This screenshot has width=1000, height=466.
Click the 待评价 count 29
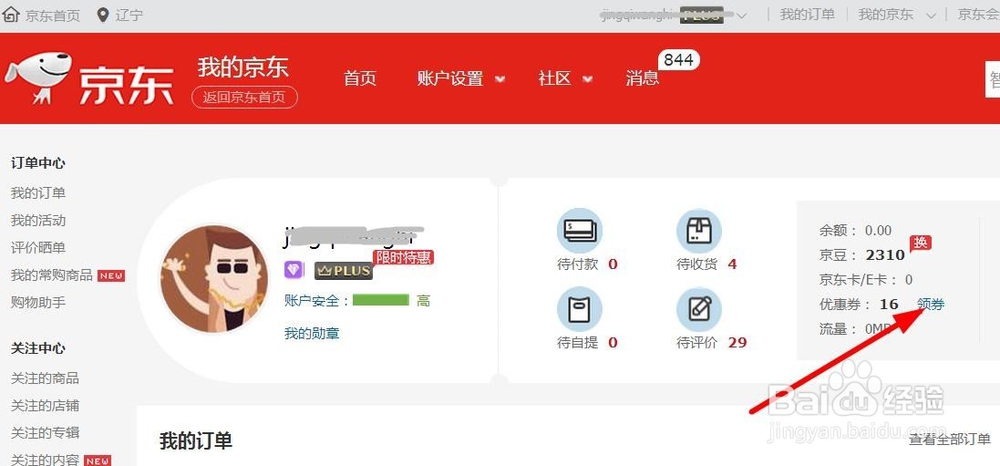pyautogui.click(x=737, y=343)
